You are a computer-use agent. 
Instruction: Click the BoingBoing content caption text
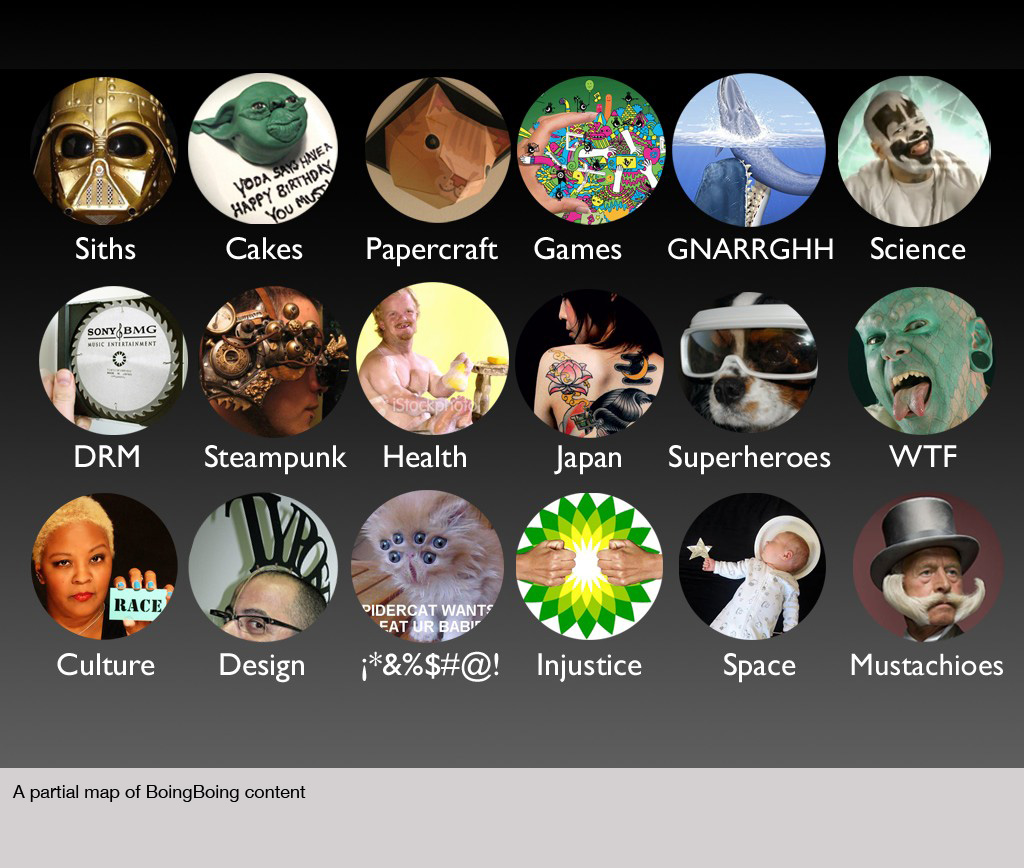point(159,792)
